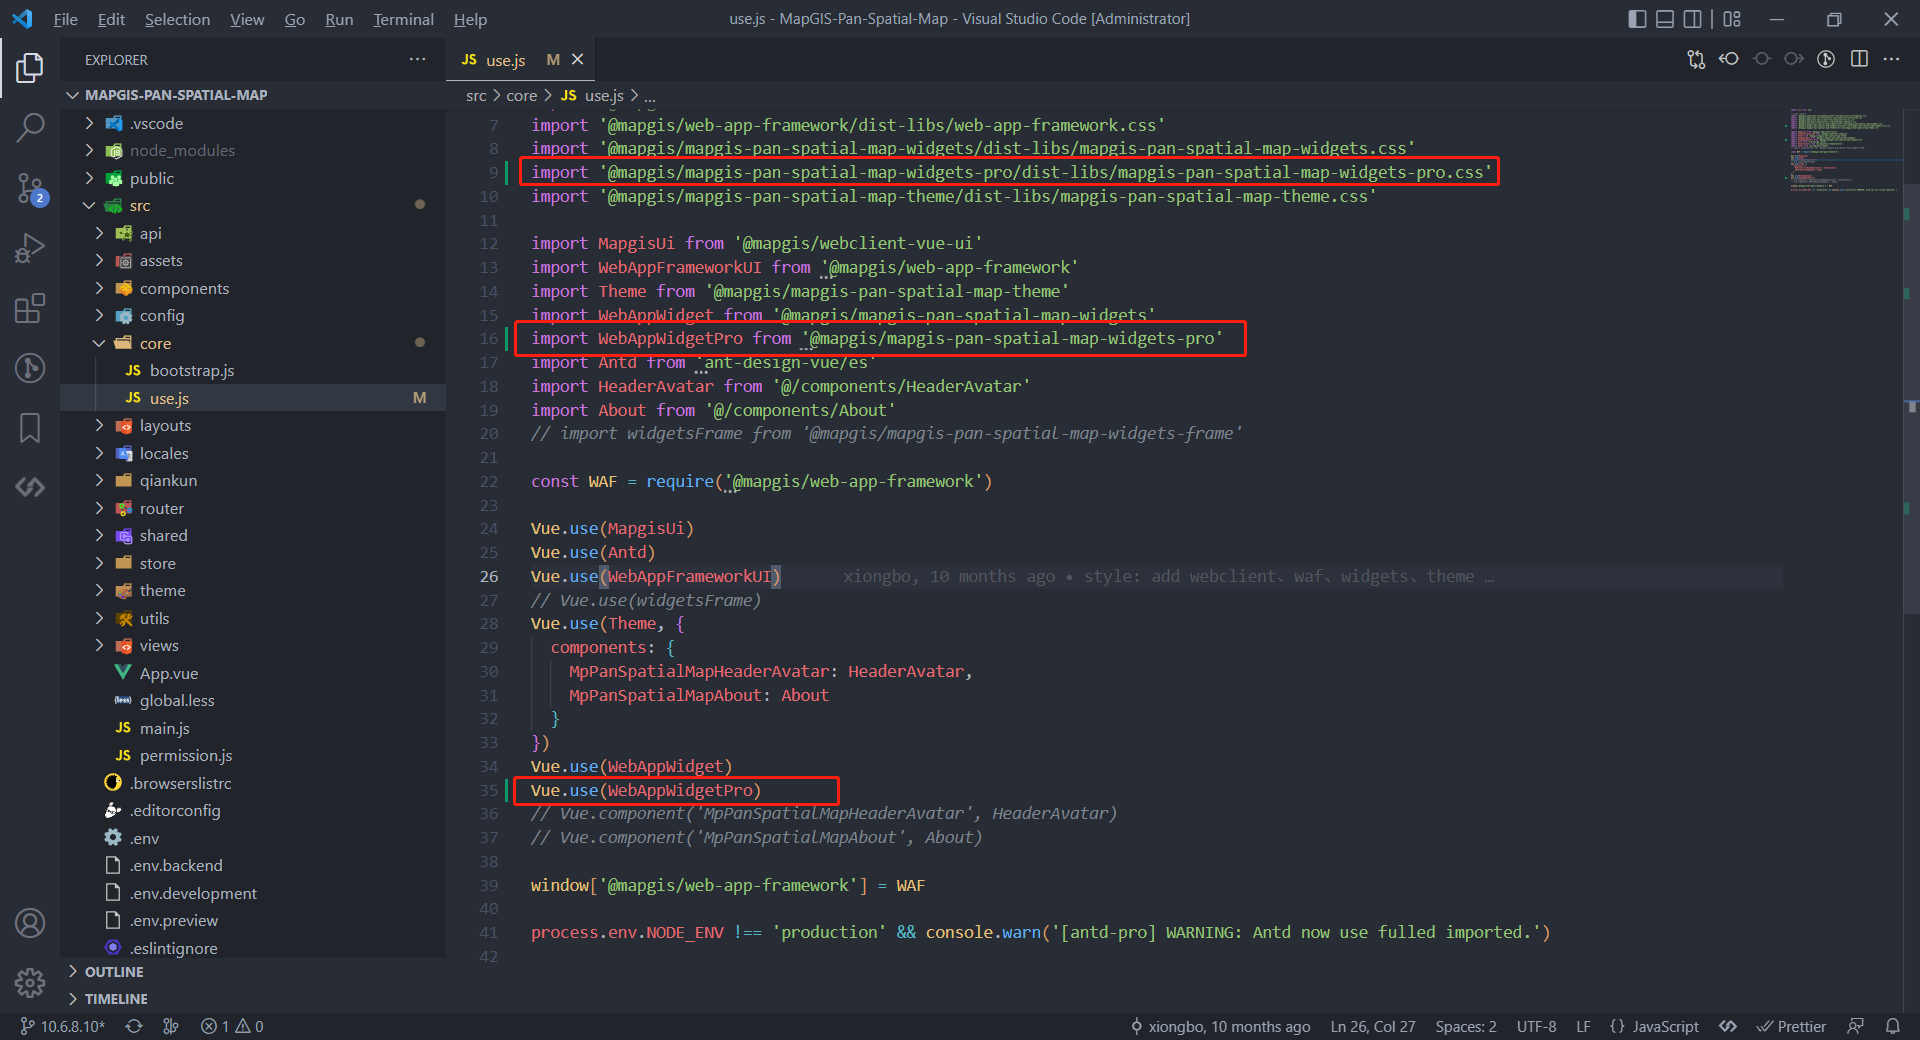The height and width of the screenshot is (1040, 1920).
Task: Click Spaces: 2 indentation setting
Action: [x=1466, y=1026]
